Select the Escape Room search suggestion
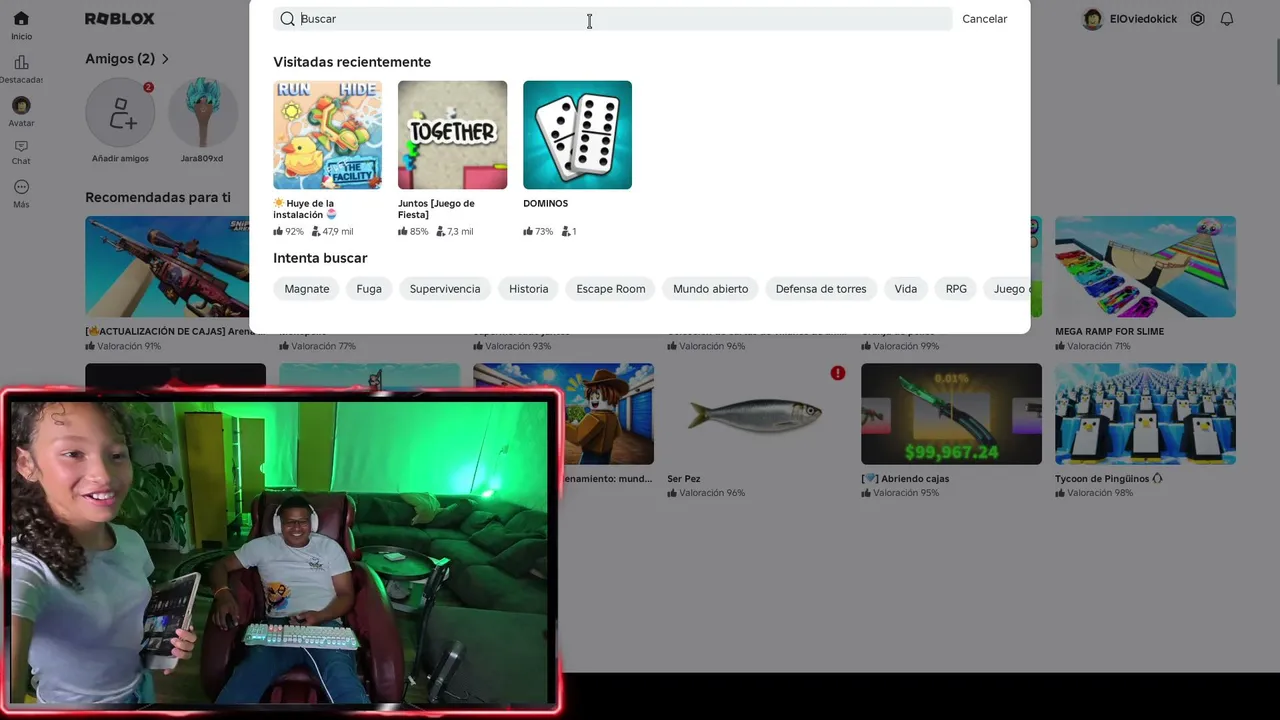The height and width of the screenshot is (720, 1280). coord(611,289)
